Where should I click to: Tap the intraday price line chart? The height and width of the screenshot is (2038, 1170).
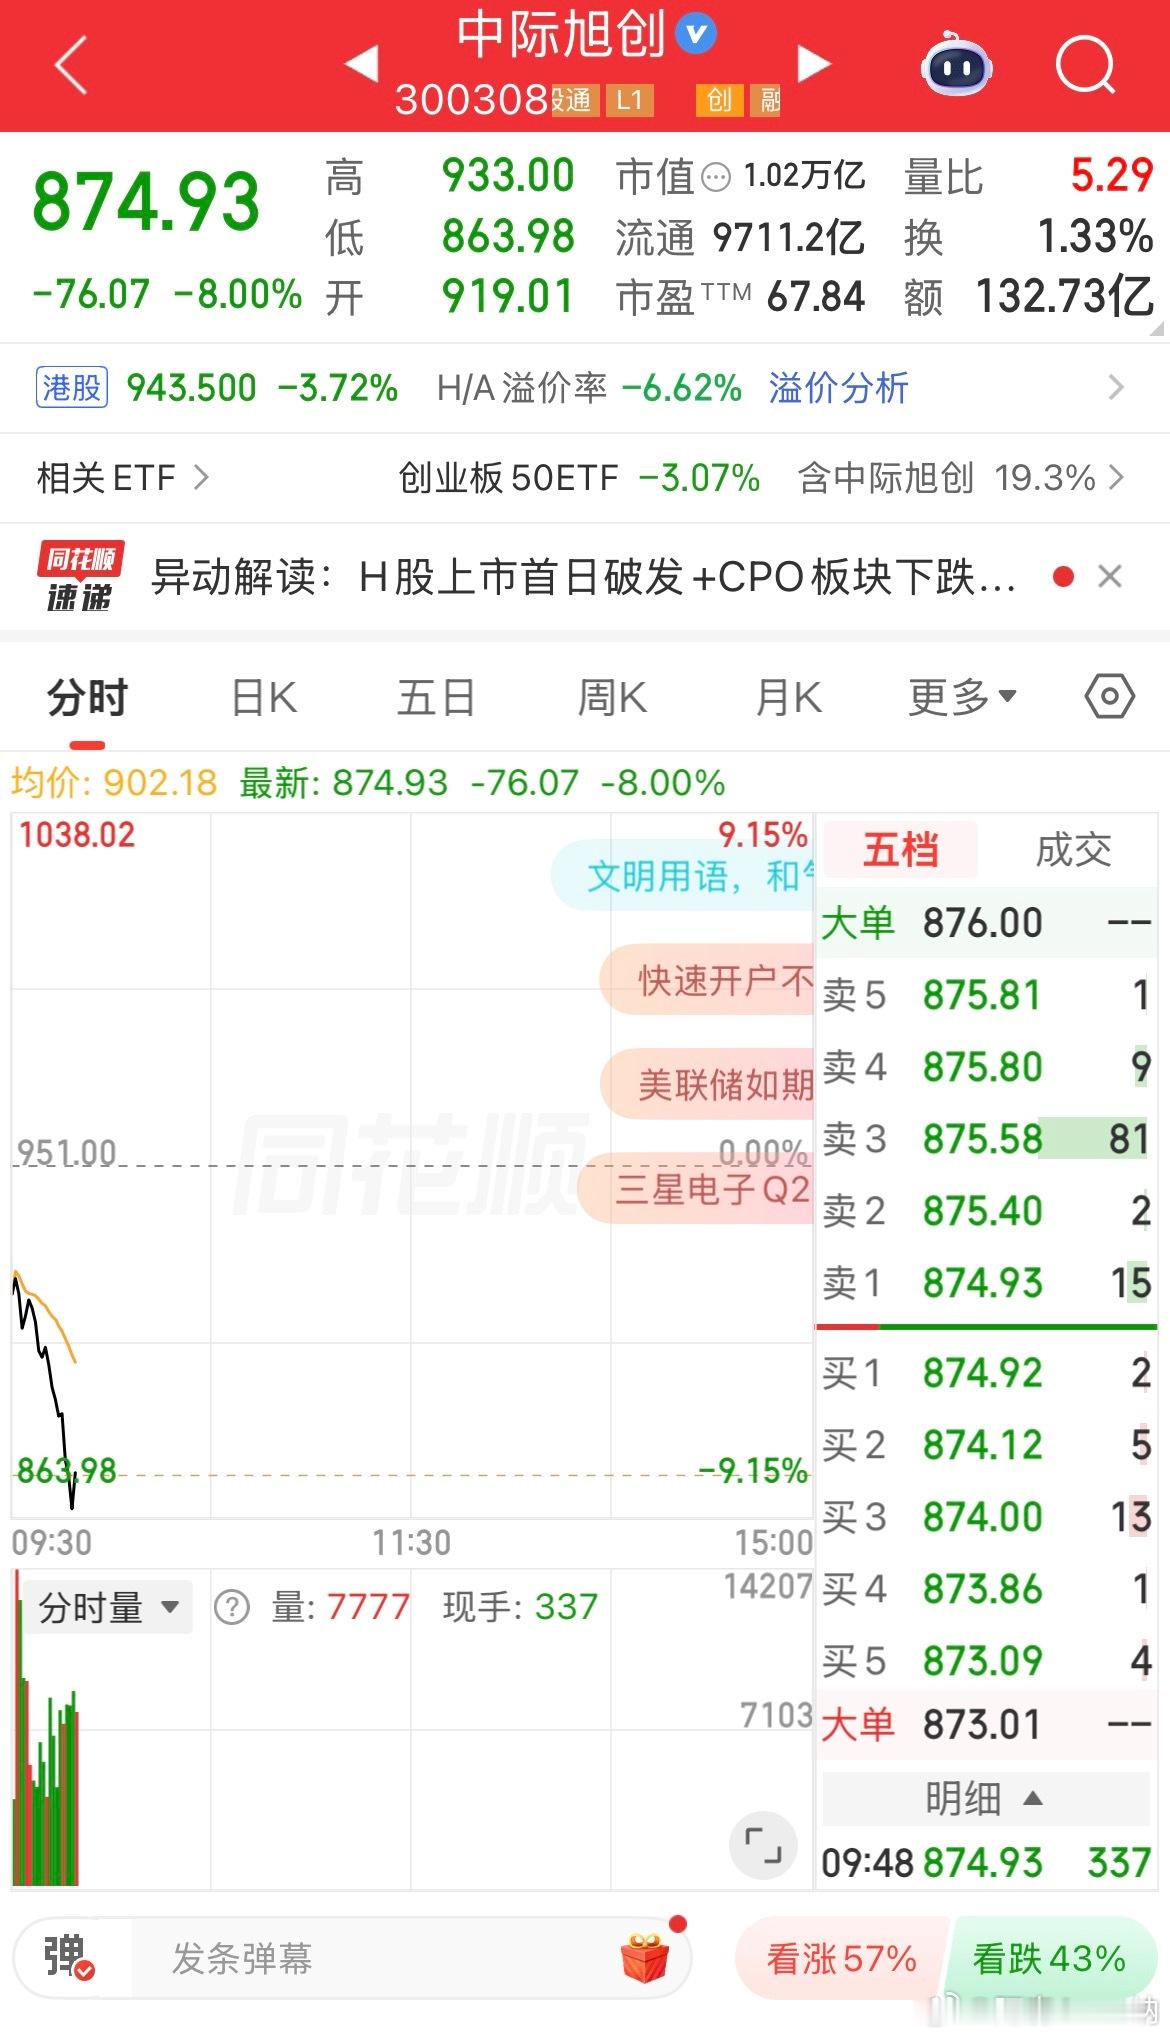[411, 1166]
